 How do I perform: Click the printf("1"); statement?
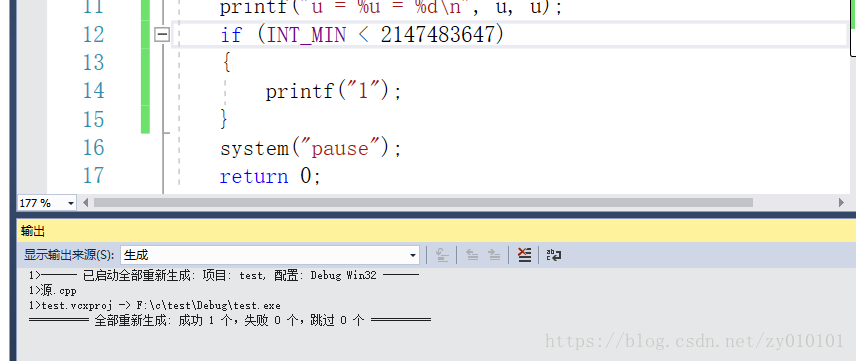click(x=334, y=91)
